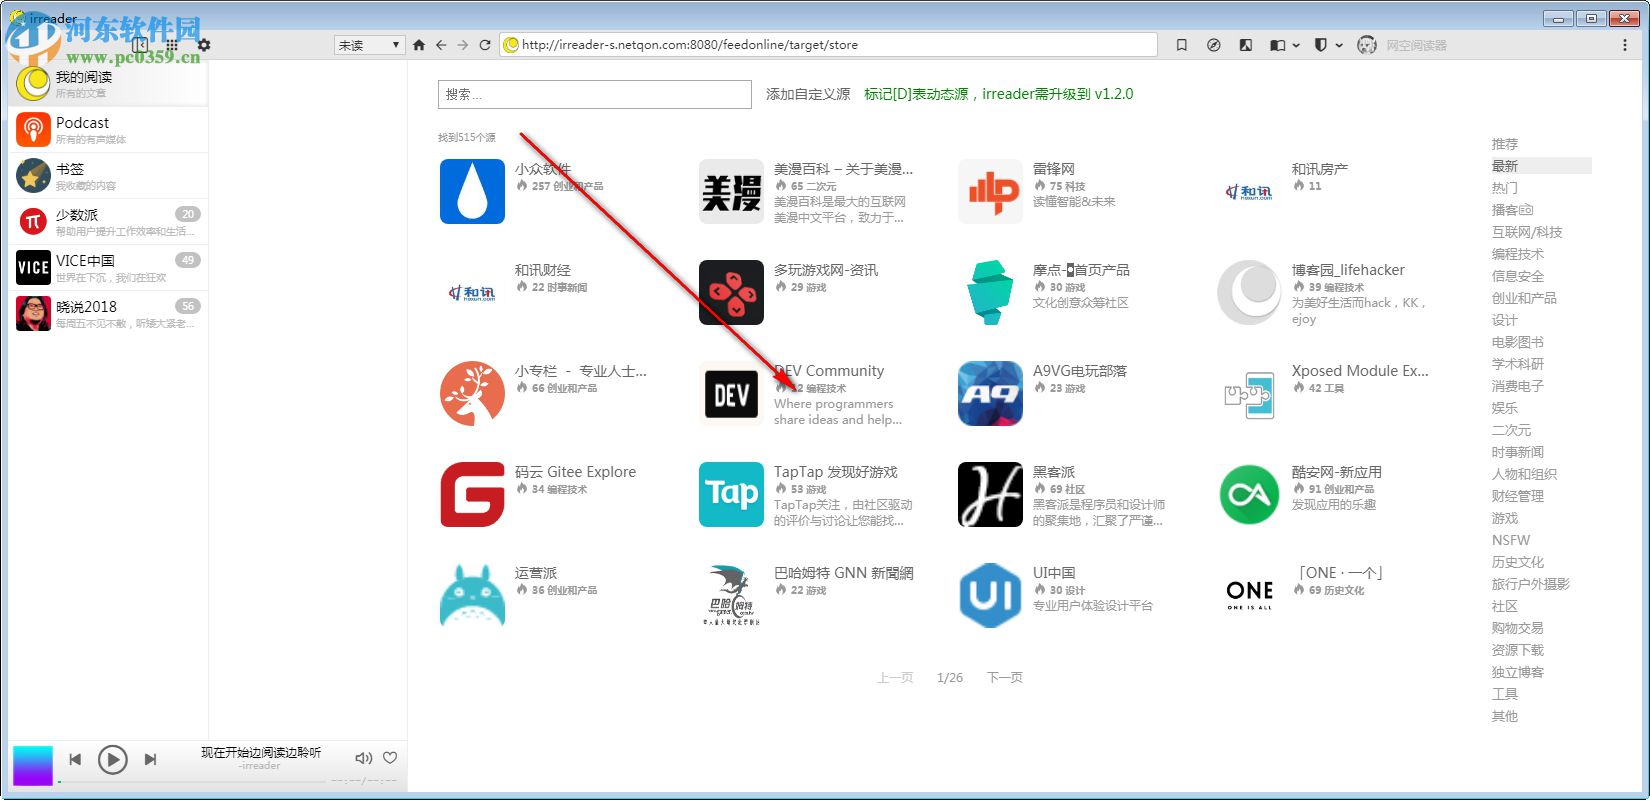Open the 和讯房产 source logo
The height and width of the screenshot is (800, 1650).
1249,191
